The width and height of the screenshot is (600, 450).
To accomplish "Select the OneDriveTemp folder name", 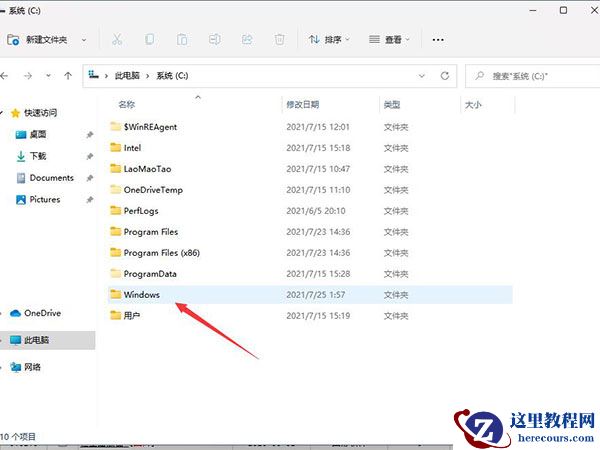I will 153,189.
